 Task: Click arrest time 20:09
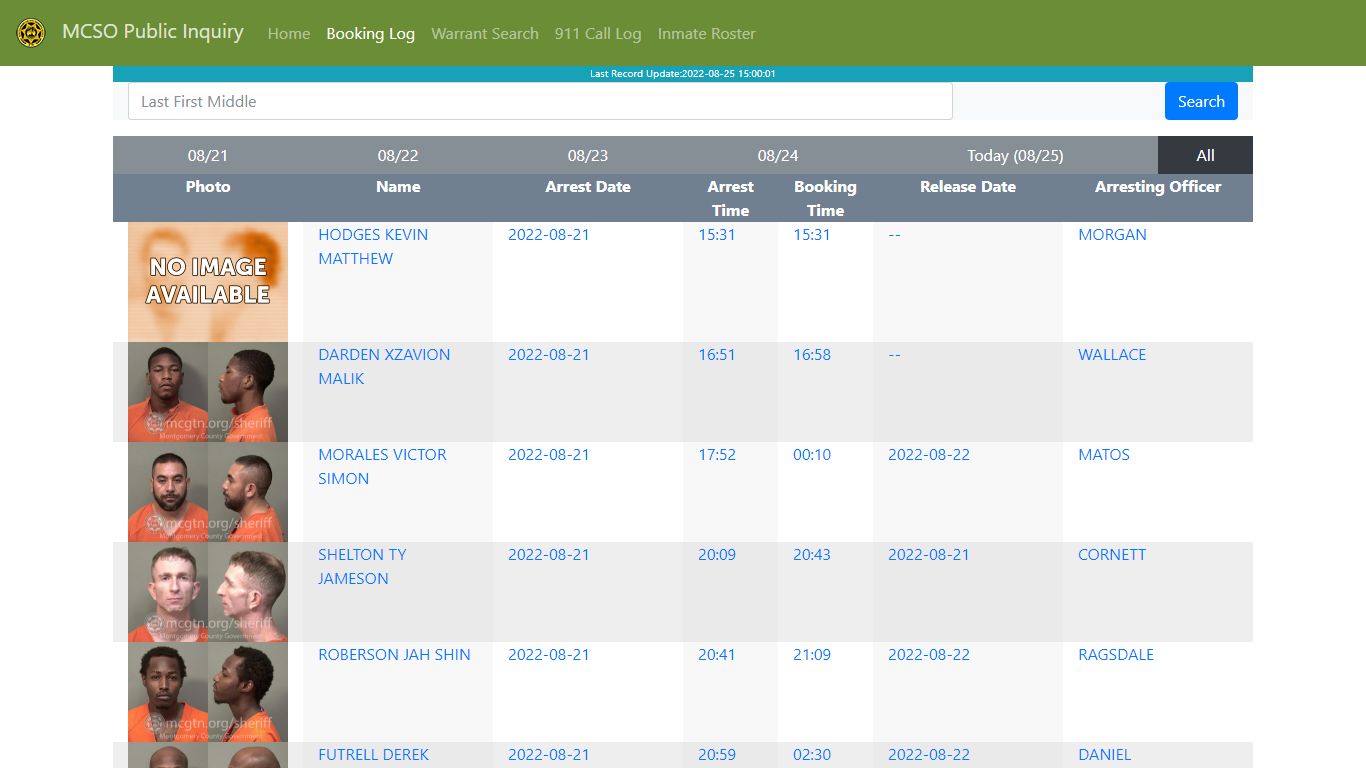717,554
